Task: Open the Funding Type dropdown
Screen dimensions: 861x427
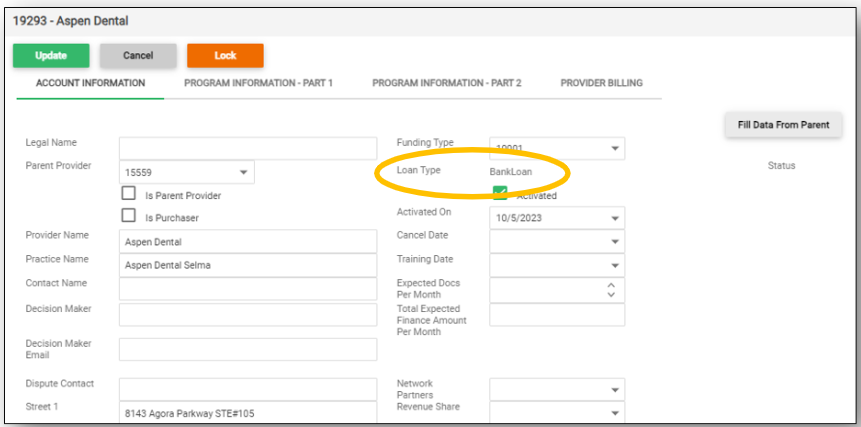Action: click(613, 149)
